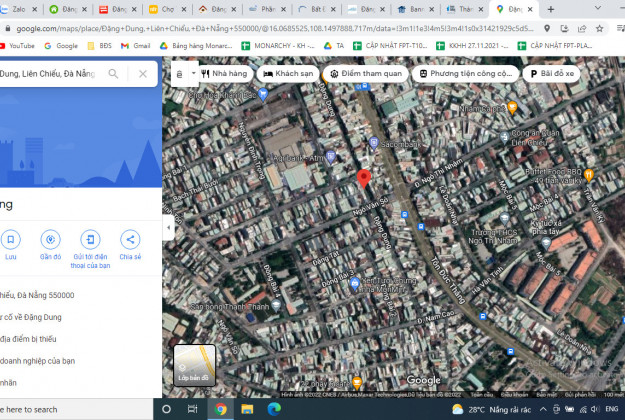The image size is (625, 420).
Task: Open a new Chrome tab with plus
Action: 551,9
